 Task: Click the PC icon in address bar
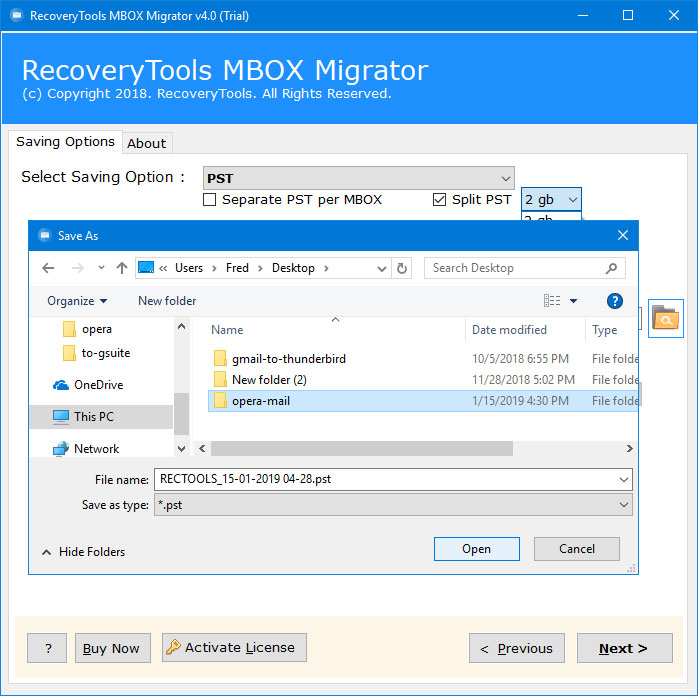[x=146, y=267]
